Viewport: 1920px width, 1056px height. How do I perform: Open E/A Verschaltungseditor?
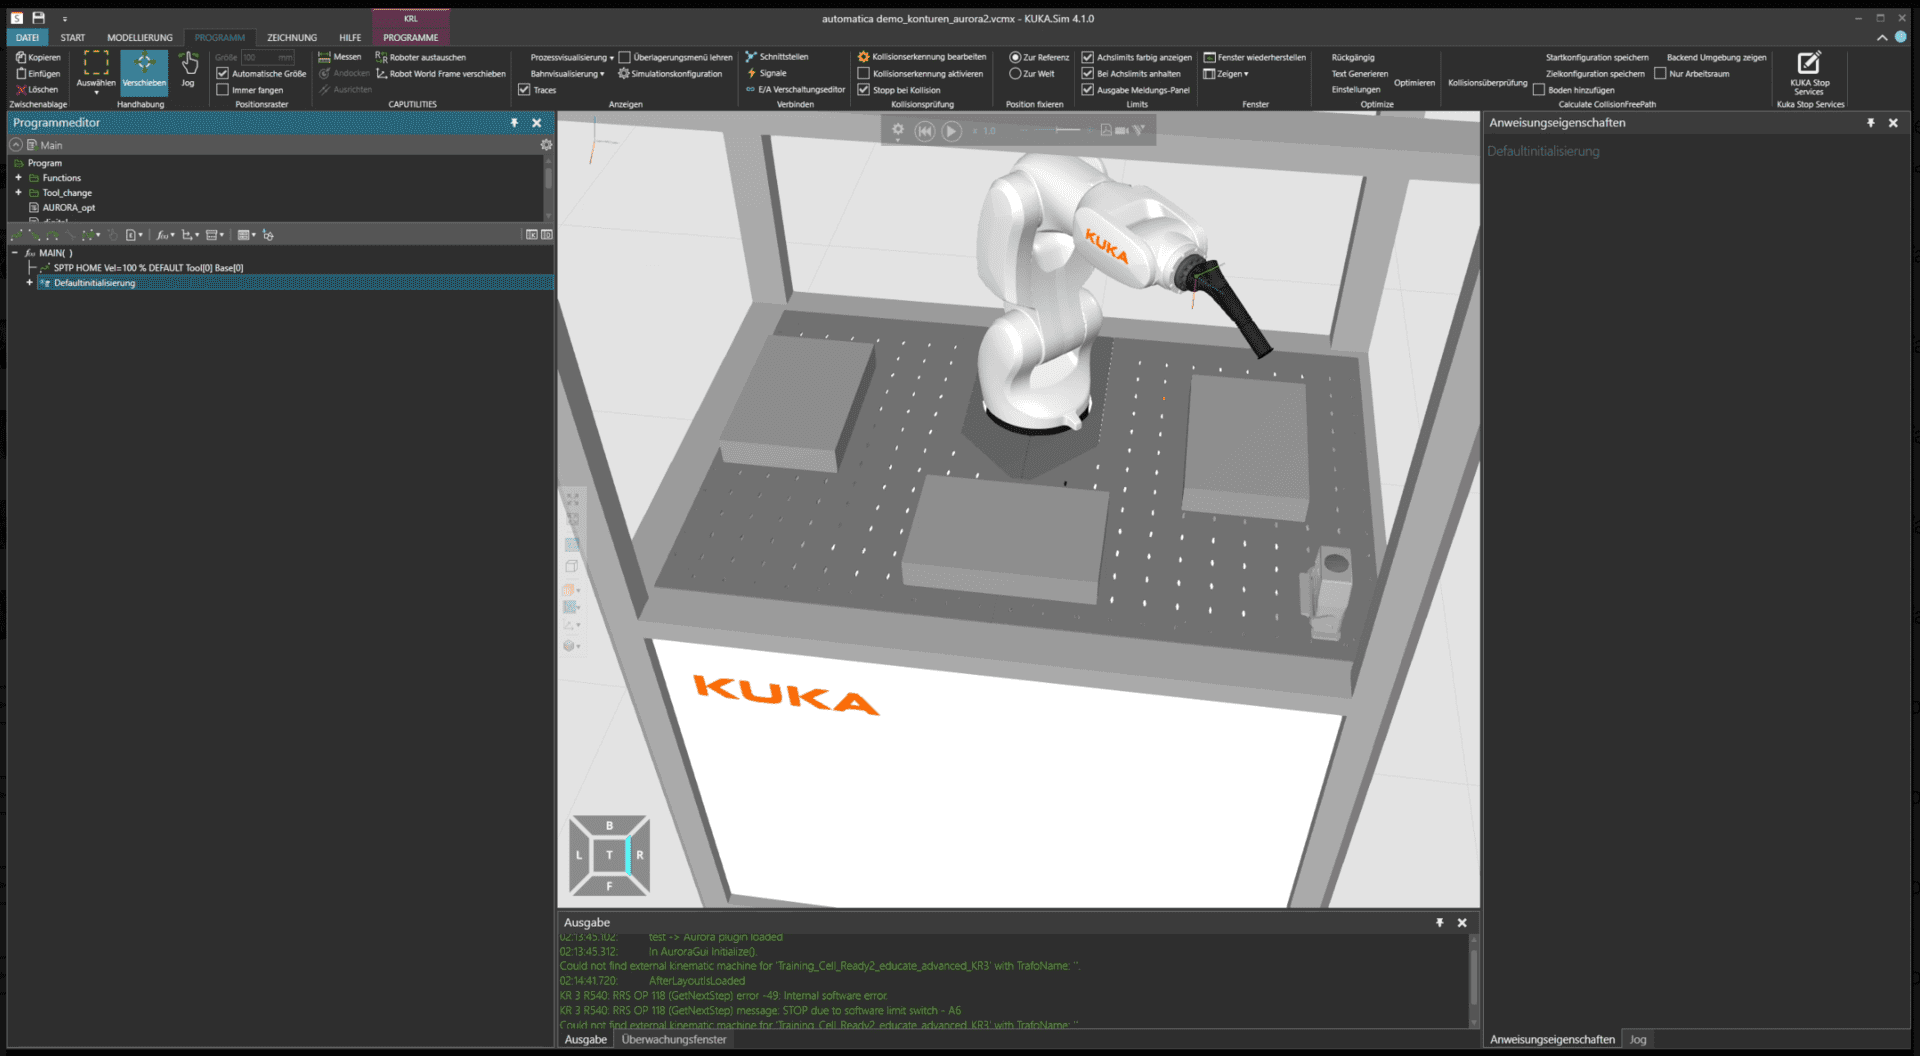796,89
